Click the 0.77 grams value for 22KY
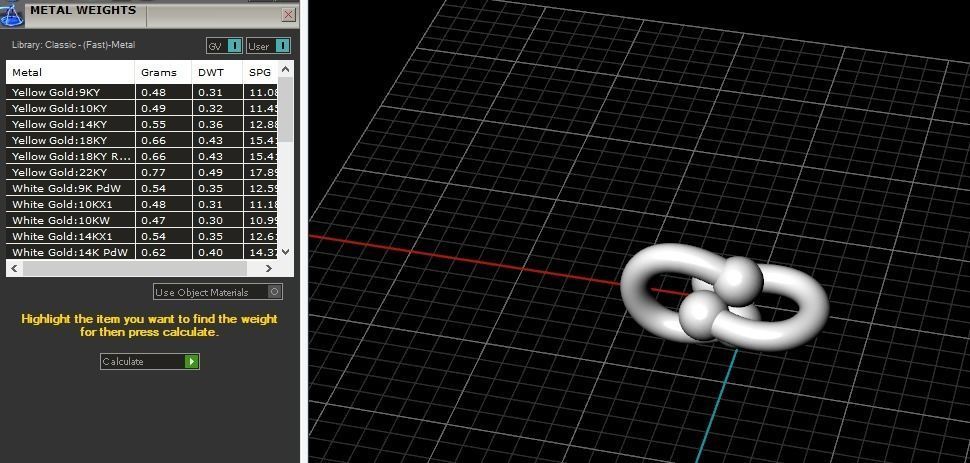The width and height of the screenshot is (970, 463). (x=153, y=173)
